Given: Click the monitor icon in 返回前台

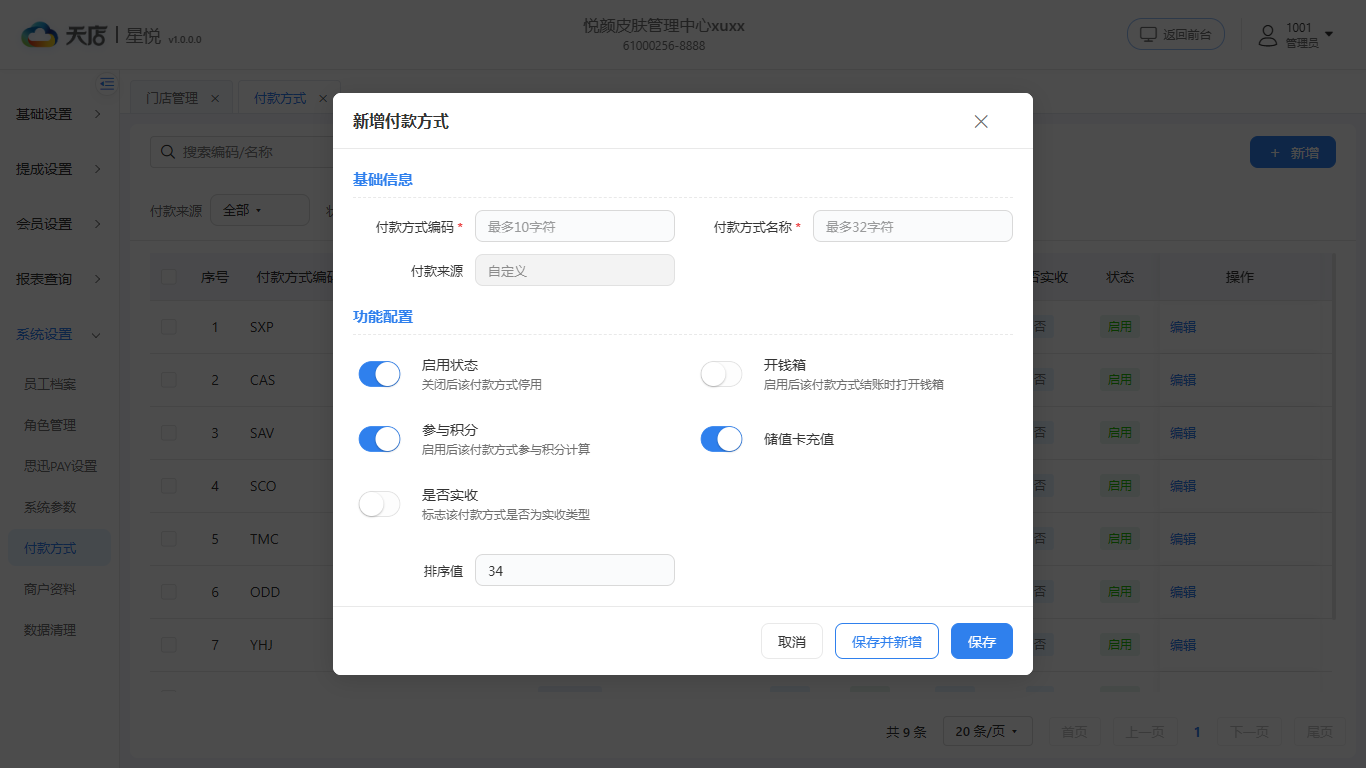Looking at the screenshot, I should point(1149,34).
